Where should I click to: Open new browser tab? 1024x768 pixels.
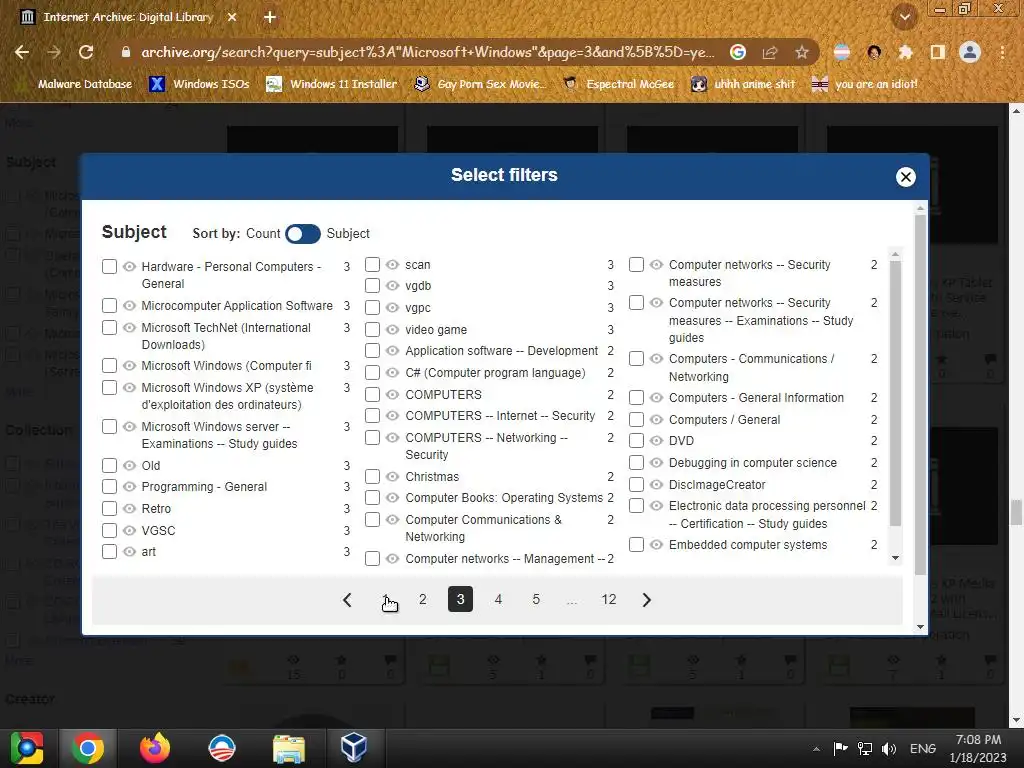(270, 18)
